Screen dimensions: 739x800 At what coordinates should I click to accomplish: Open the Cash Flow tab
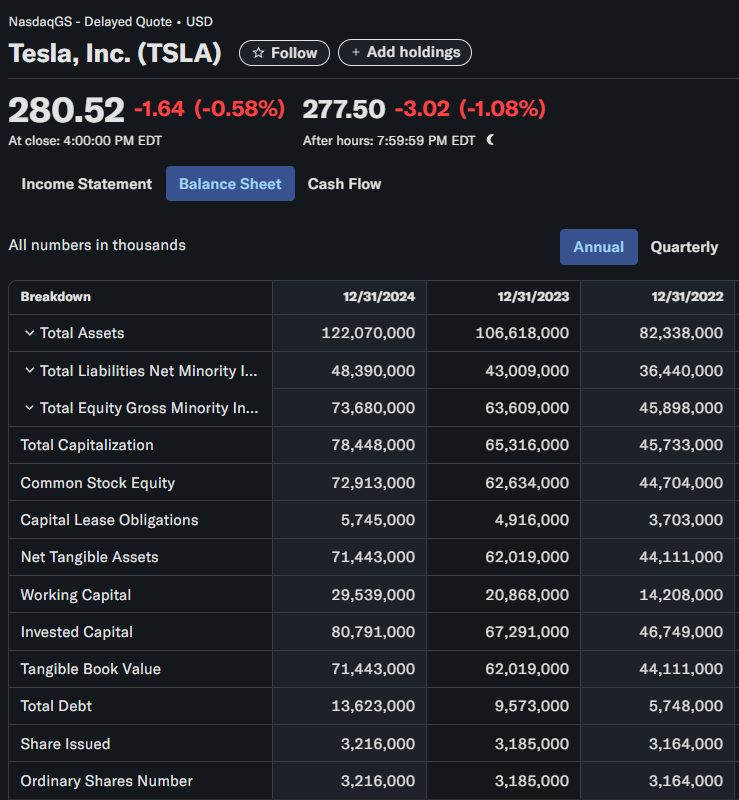click(344, 184)
